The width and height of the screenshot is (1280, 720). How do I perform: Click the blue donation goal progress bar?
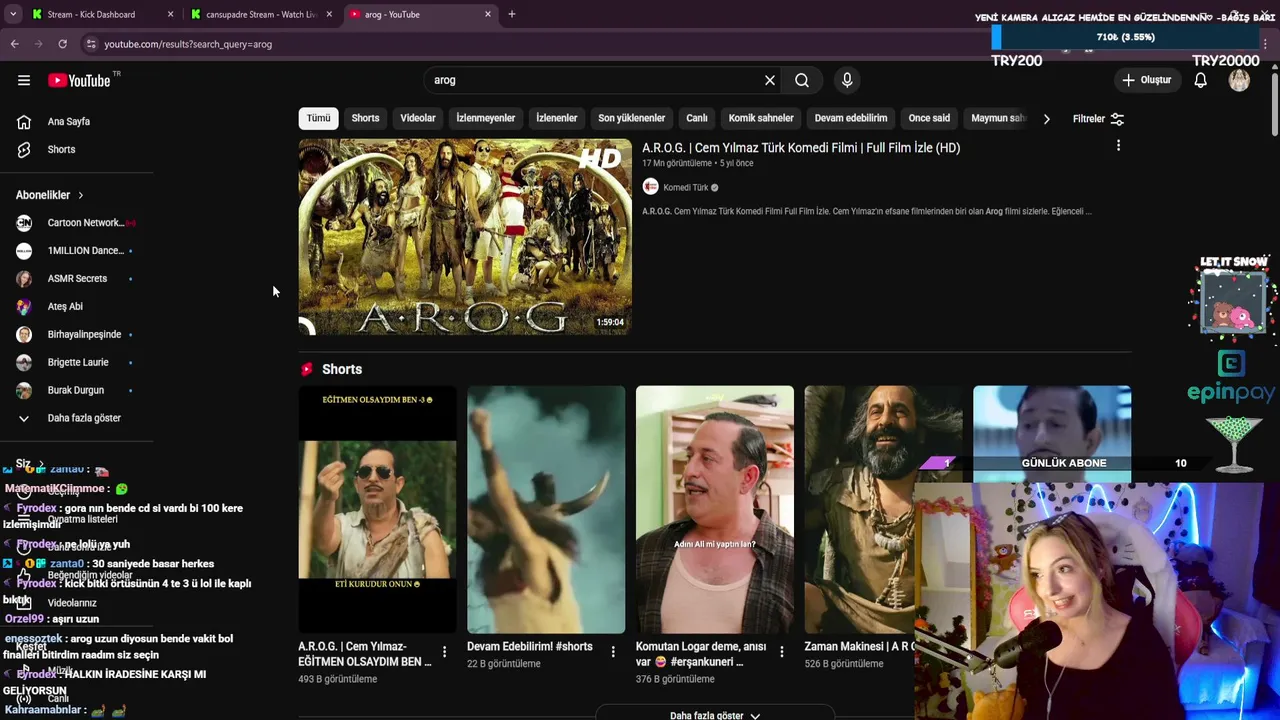pyautogui.click(x=1125, y=38)
